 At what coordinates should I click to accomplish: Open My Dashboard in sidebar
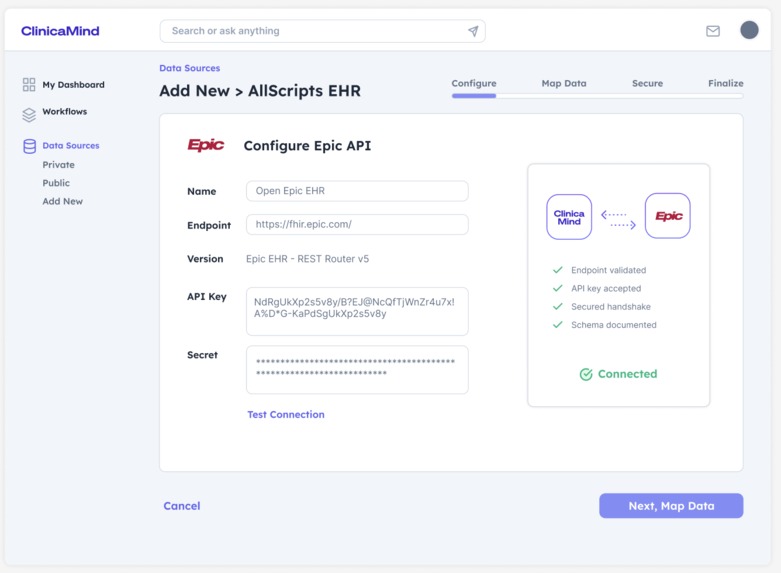coord(73,85)
